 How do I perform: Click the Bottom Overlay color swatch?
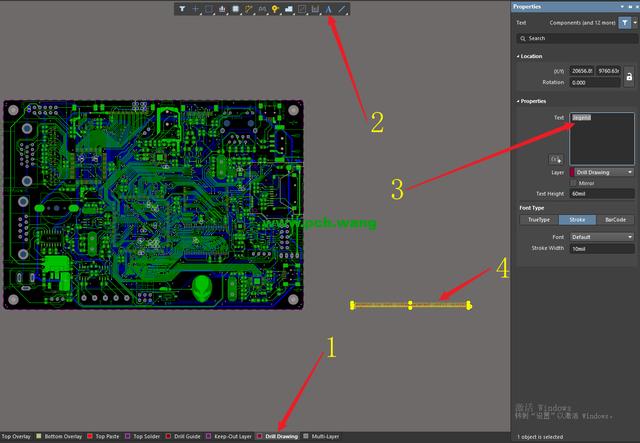click(39, 436)
